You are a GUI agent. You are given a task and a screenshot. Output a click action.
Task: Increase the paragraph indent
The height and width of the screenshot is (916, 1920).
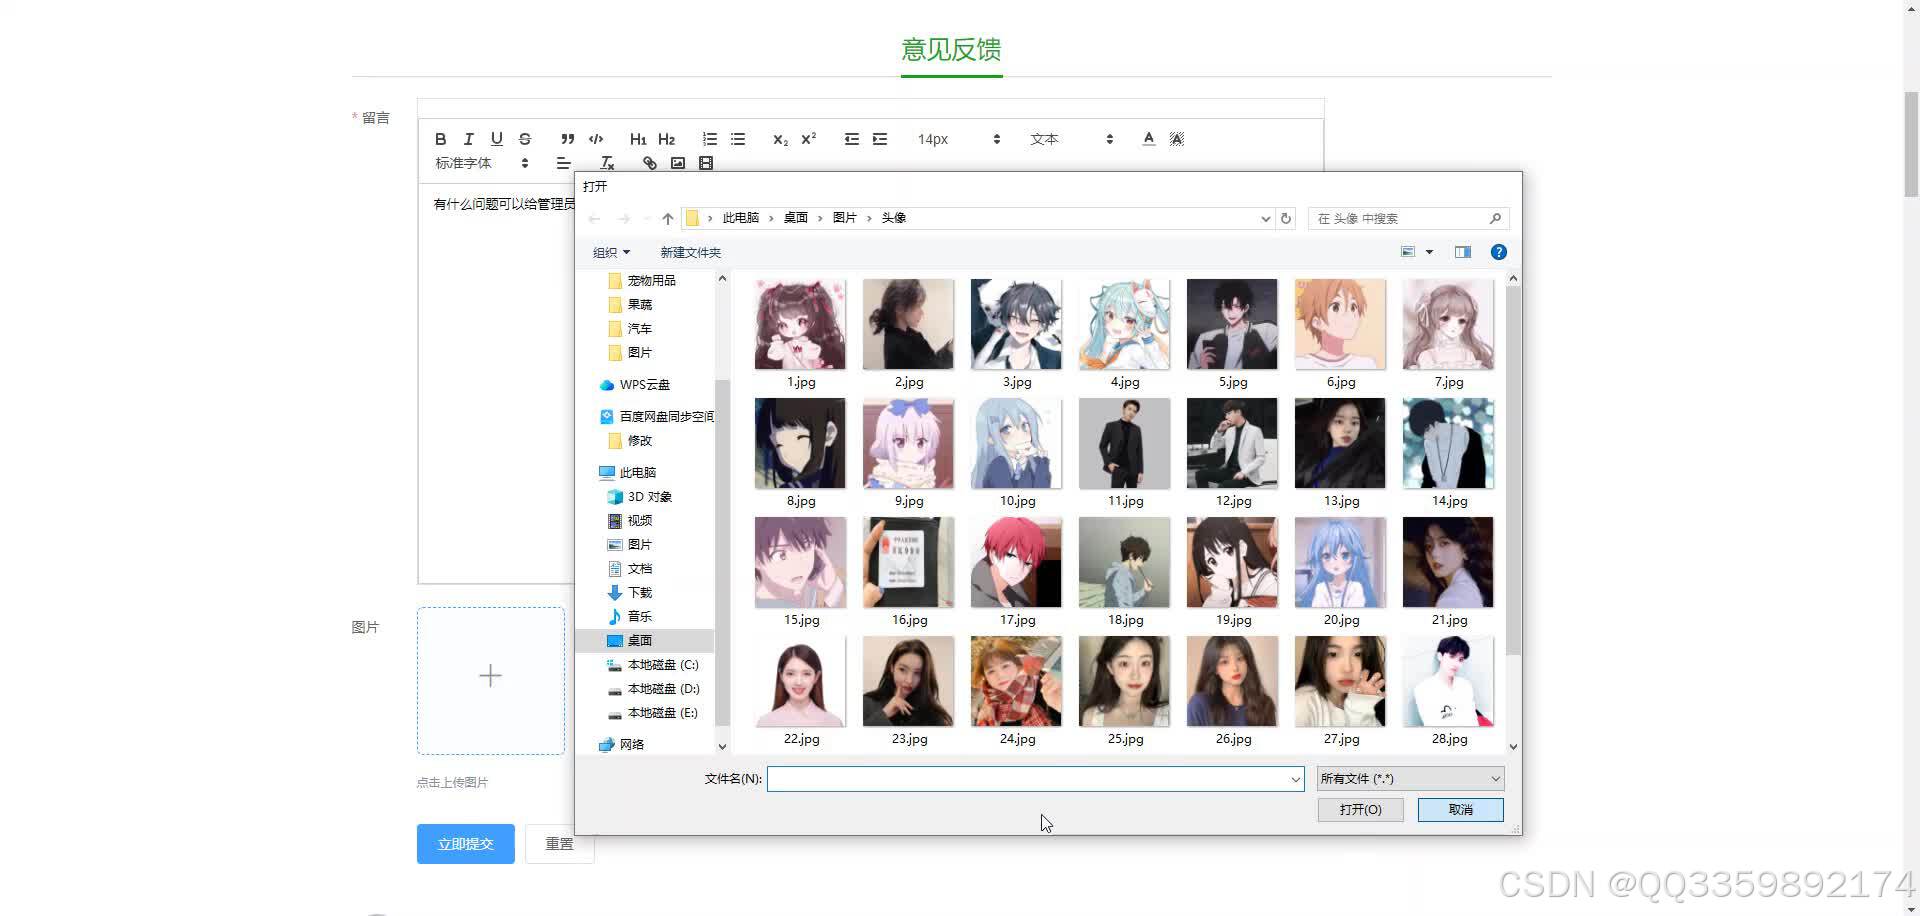click(x=880, y=139)
